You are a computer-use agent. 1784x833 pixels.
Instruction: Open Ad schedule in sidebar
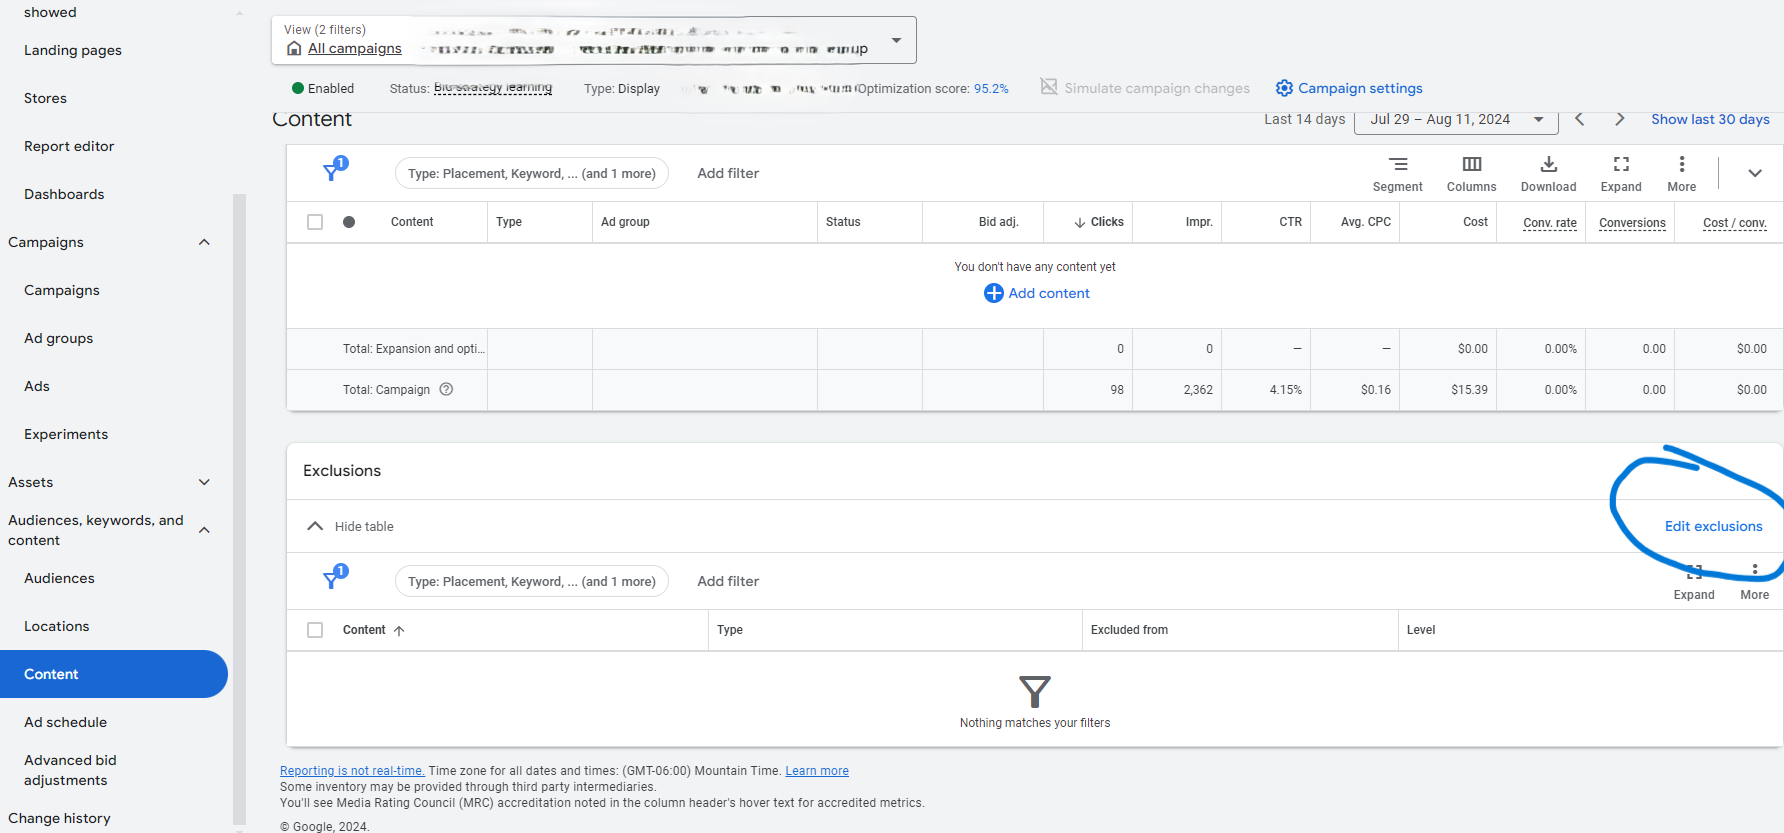coord(65,722)
